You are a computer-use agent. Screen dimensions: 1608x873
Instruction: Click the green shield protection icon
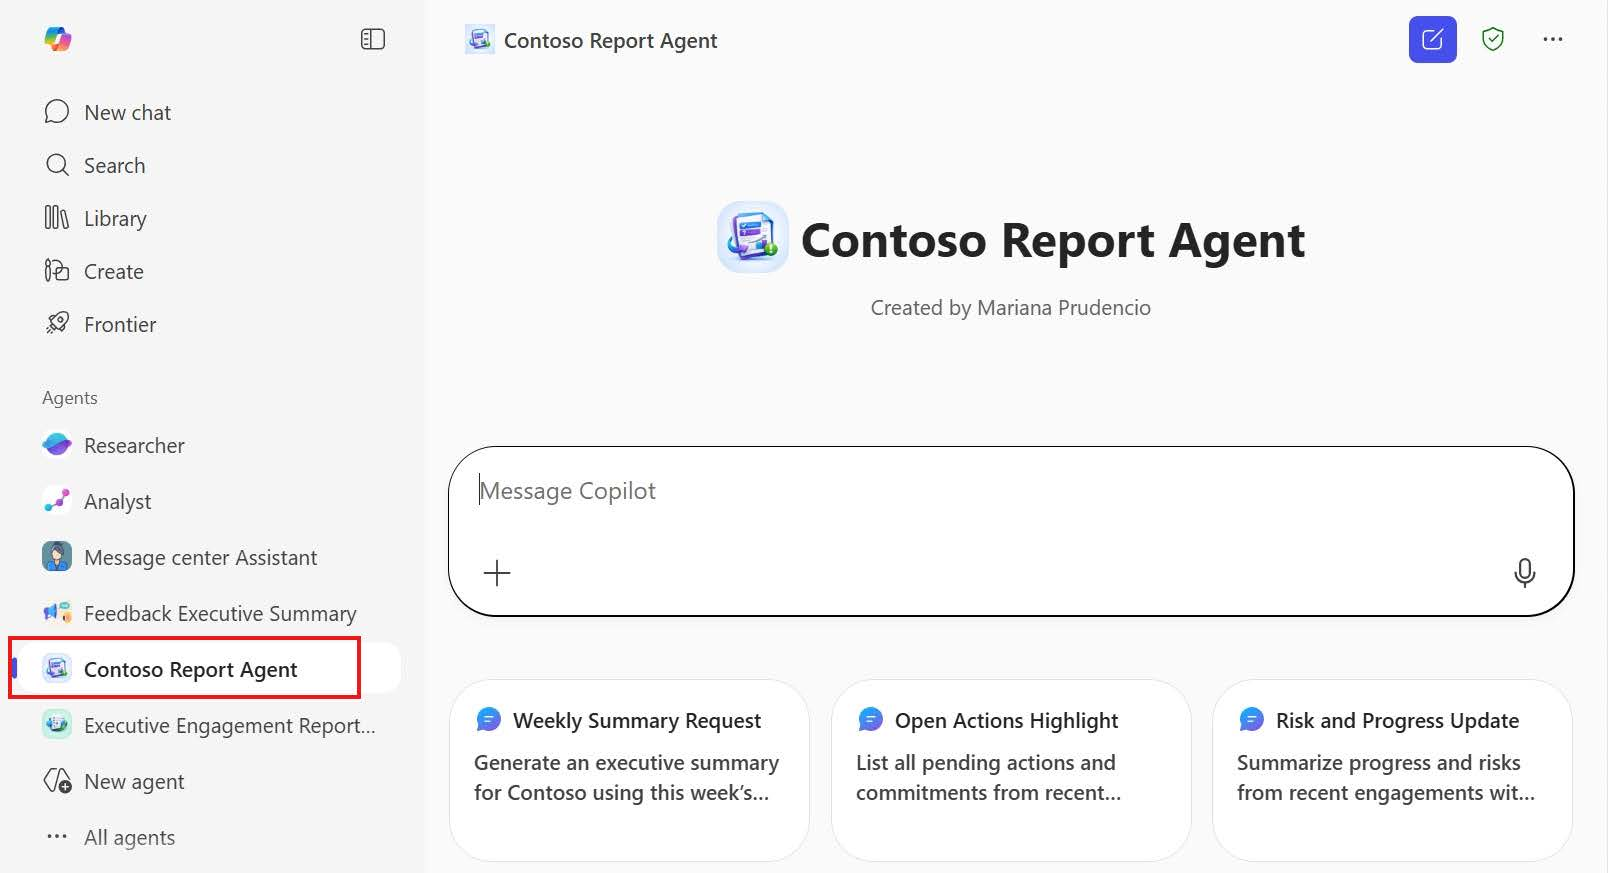(x=1493, y=39)
